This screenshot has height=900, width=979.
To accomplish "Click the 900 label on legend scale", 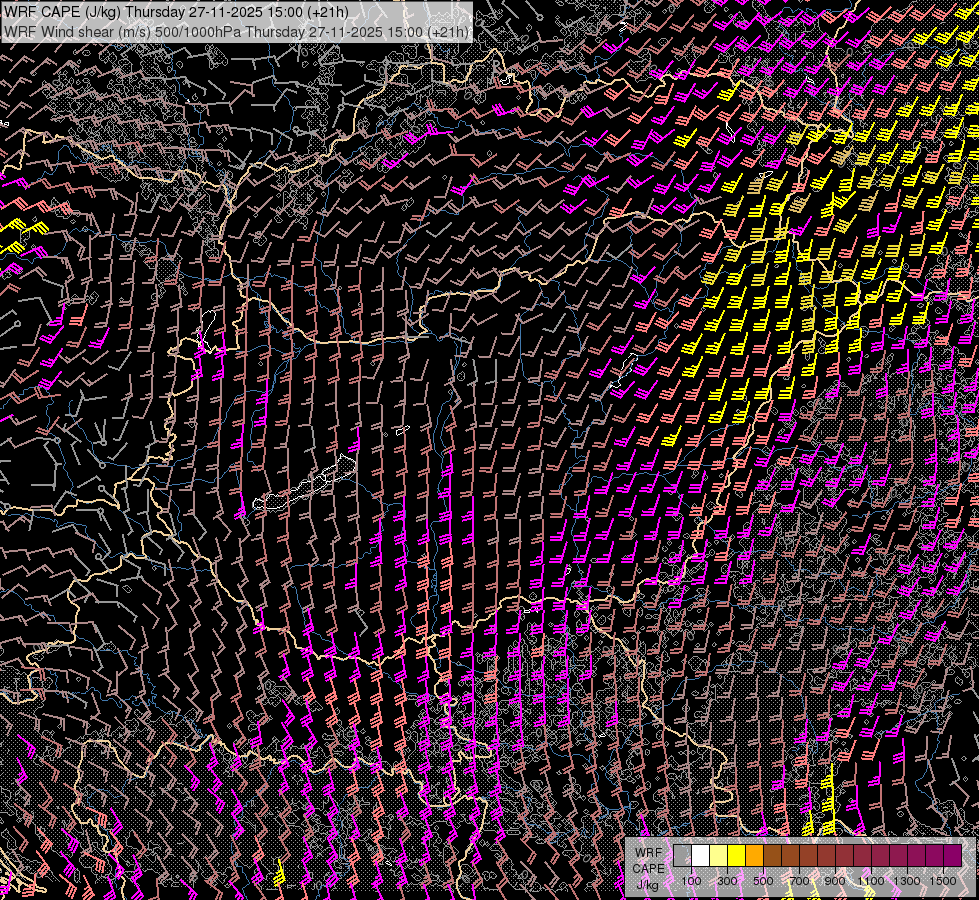I will point(835,880).
